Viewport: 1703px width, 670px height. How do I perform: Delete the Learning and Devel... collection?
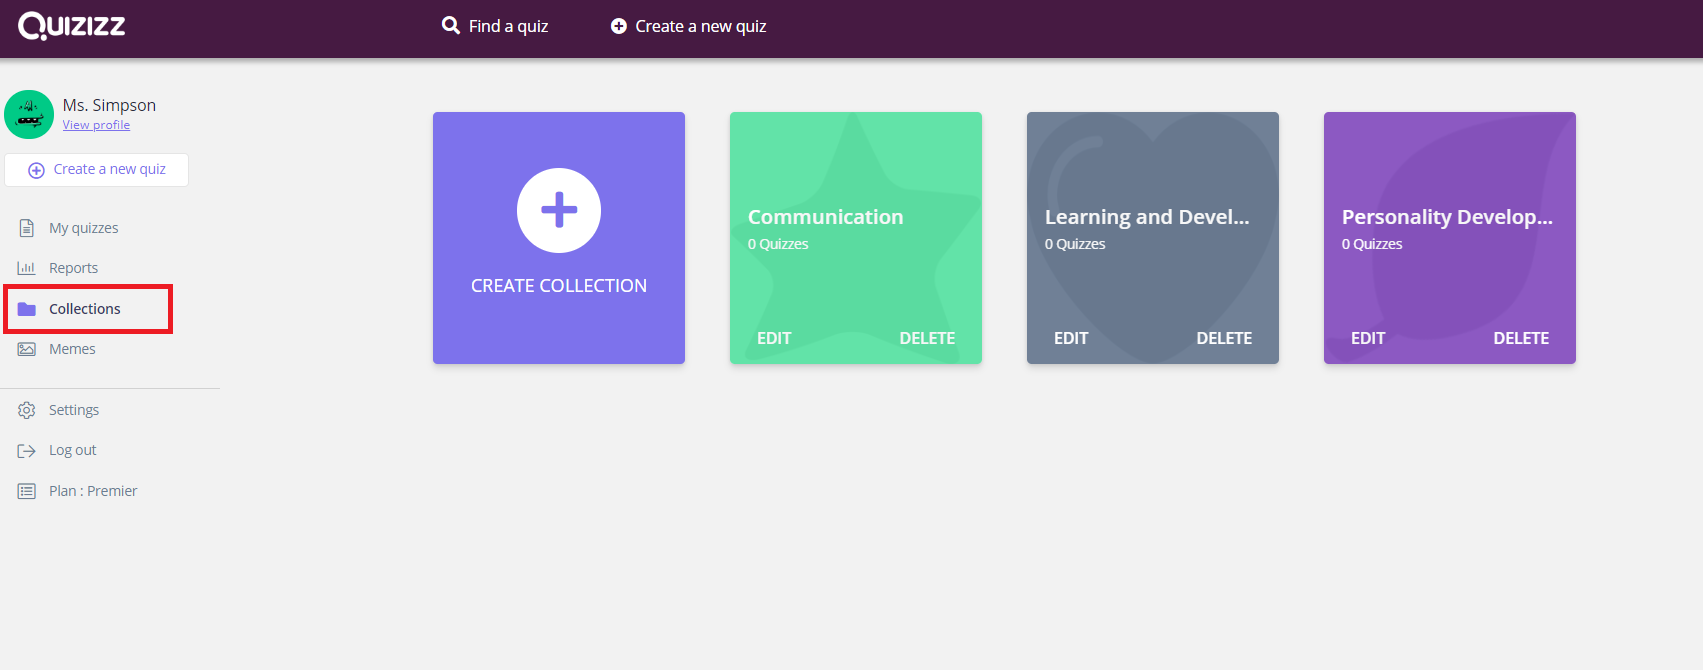[x=1224, y=338]
